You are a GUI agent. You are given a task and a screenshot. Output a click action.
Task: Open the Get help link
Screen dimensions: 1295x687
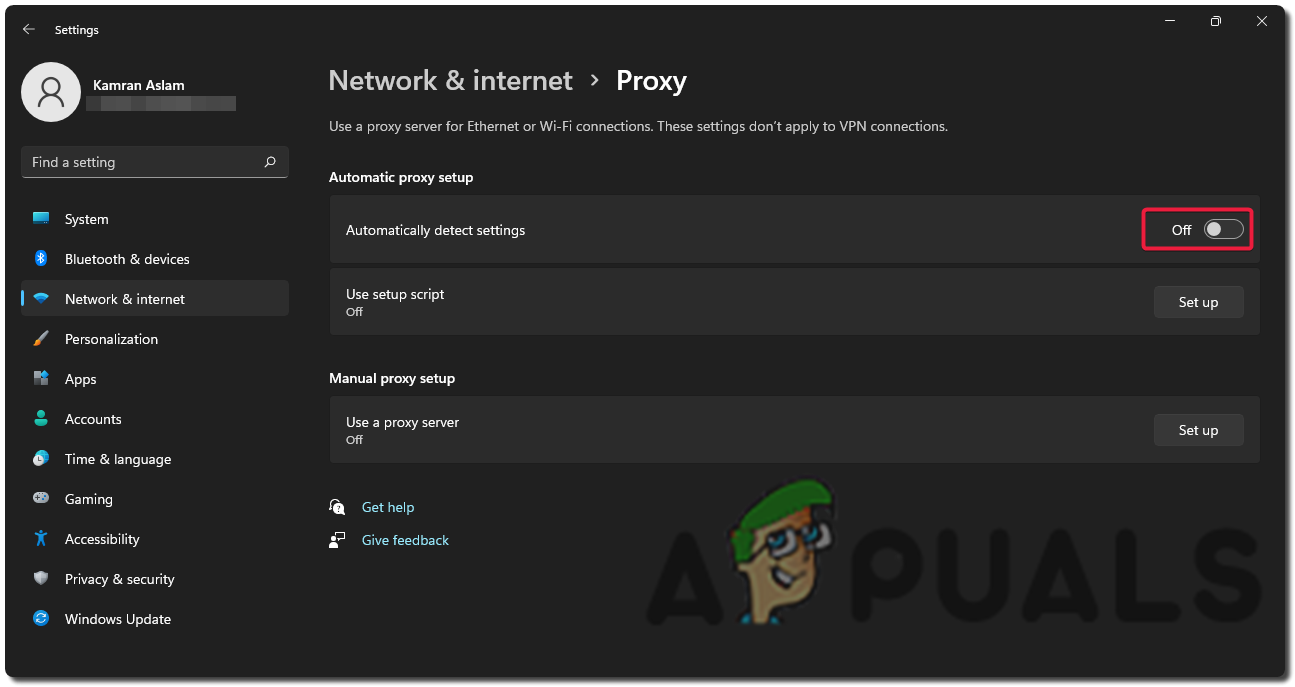[388, 507]
